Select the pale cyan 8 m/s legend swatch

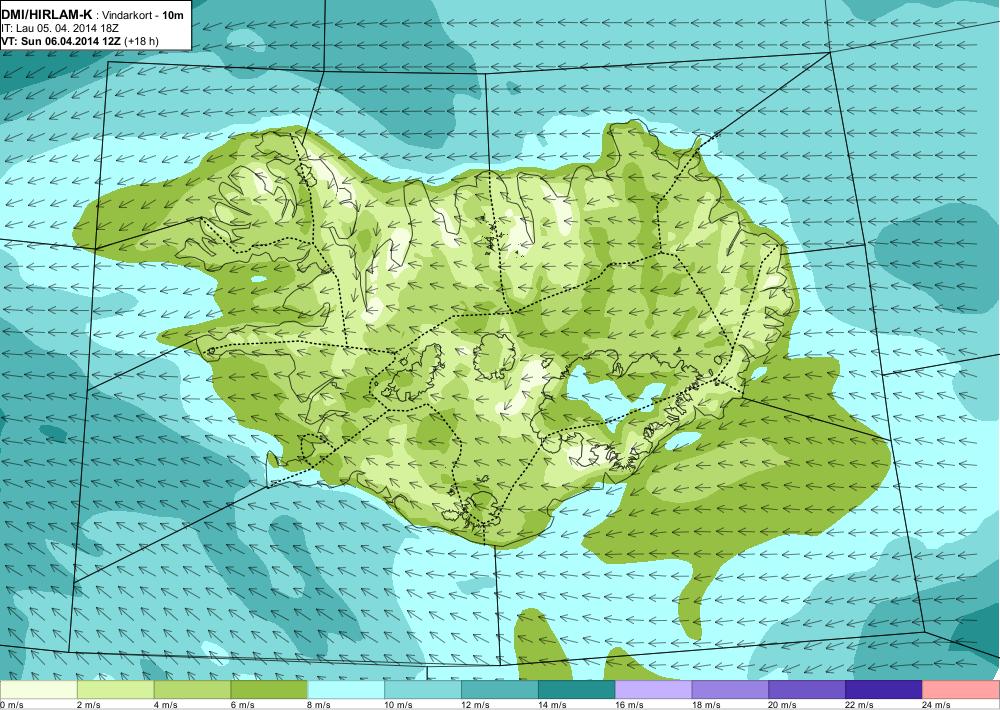tap(346, 690)
